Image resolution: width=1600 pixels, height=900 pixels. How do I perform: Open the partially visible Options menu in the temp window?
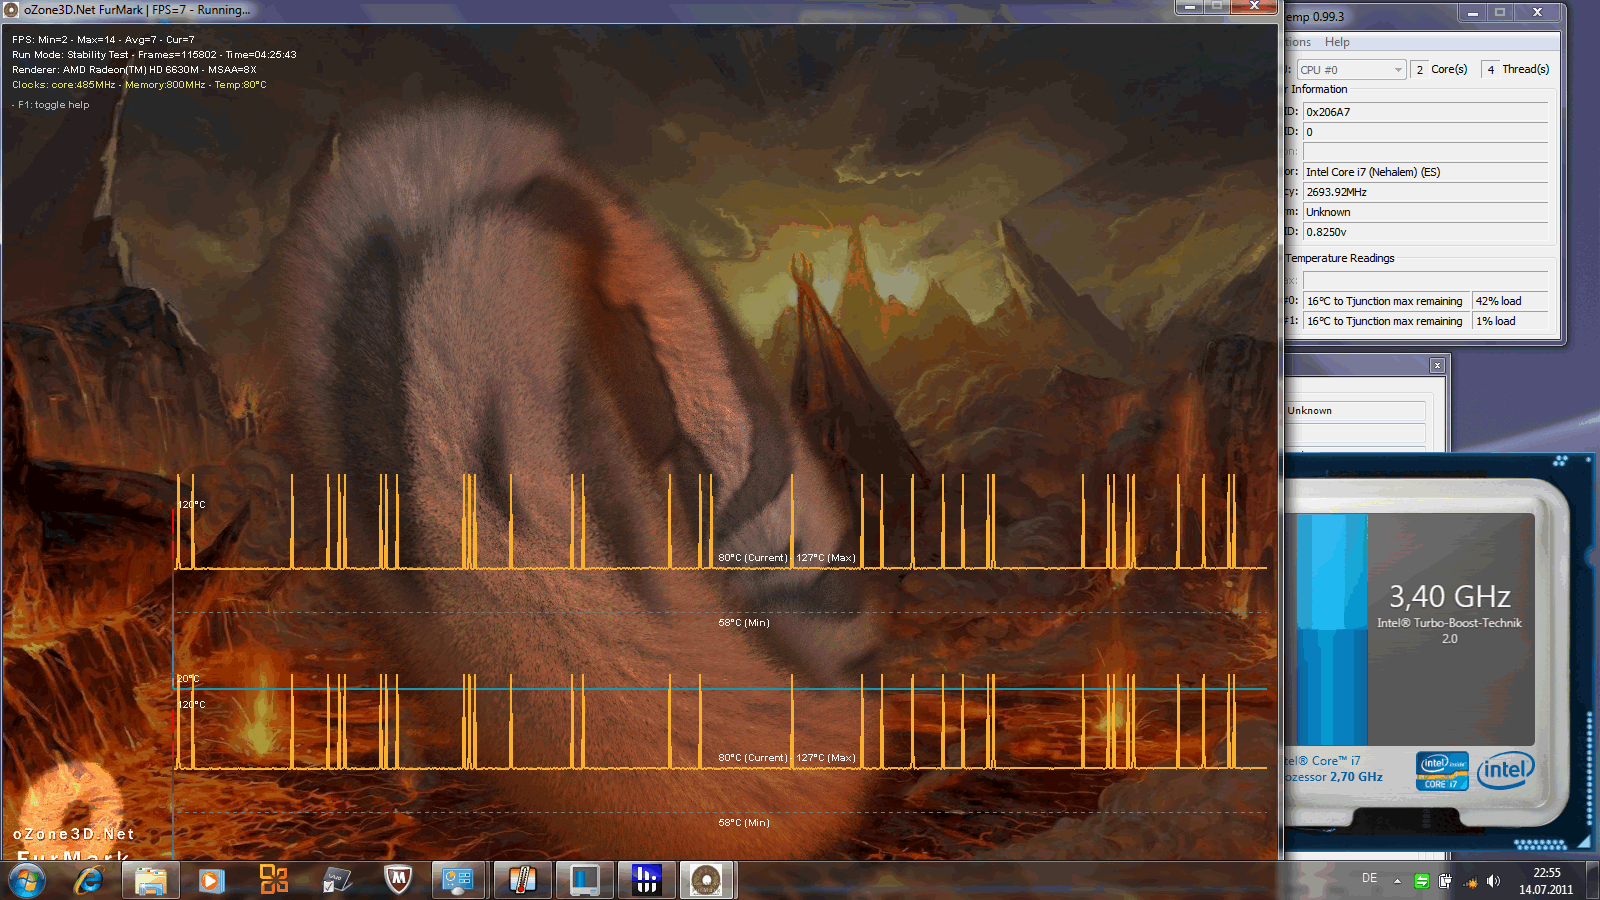[1298, 42]
